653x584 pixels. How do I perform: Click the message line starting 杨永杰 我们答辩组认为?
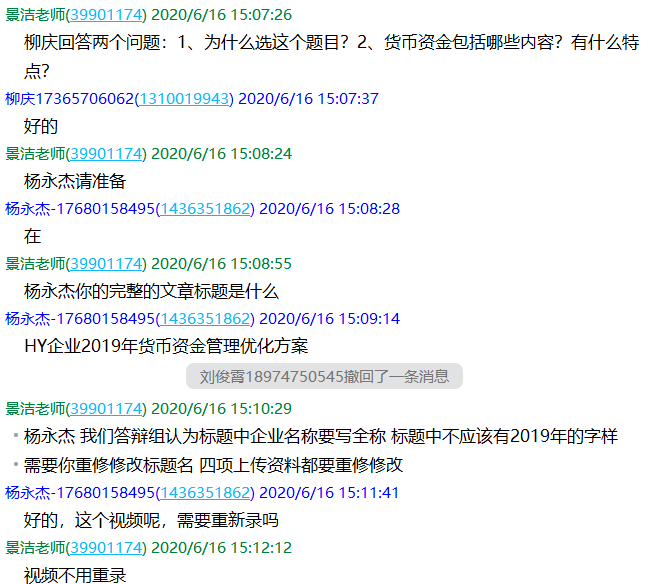pyautogui.click(x=321, y=436)
